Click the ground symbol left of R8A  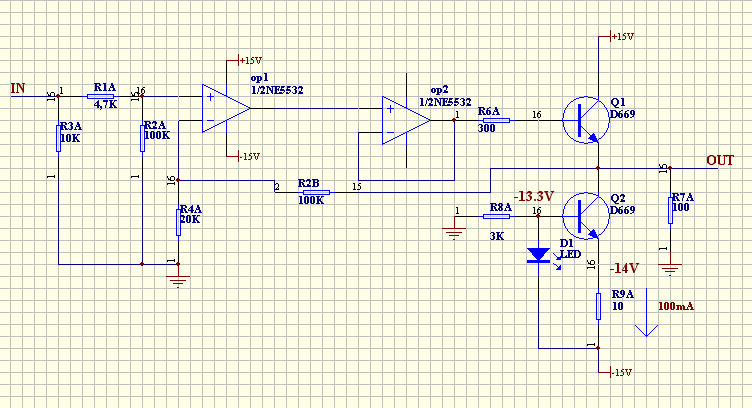tap(454, 233)
